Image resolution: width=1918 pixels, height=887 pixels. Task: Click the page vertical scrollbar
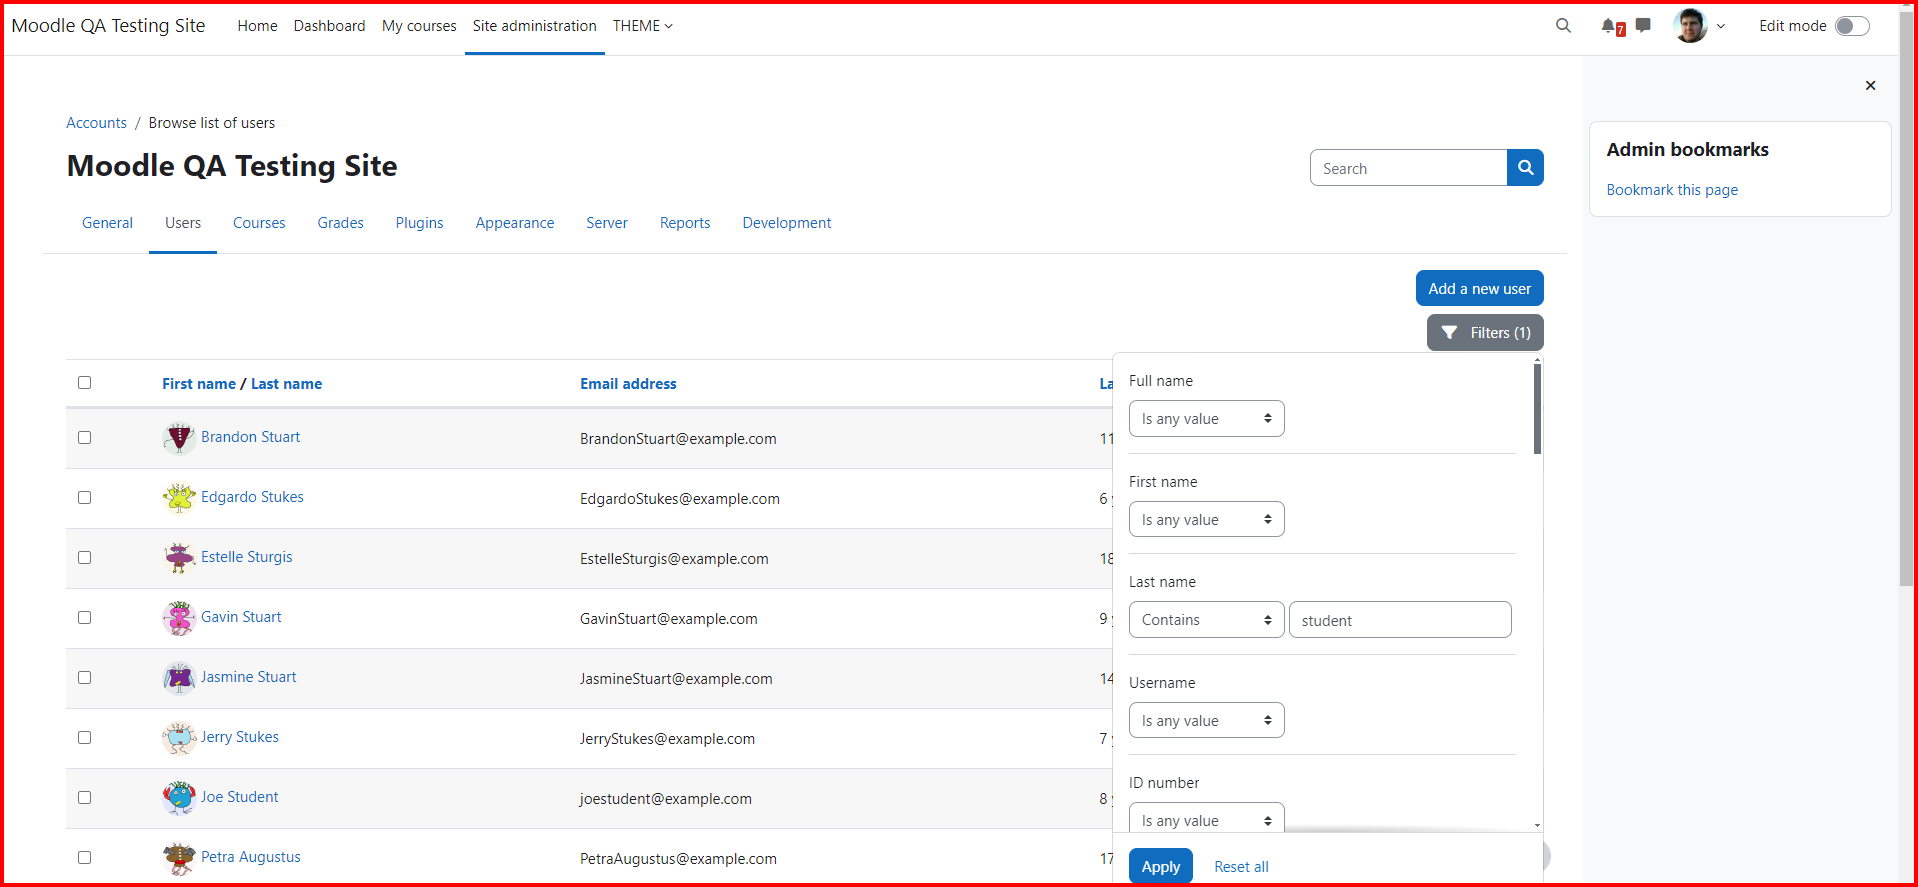tap(1906, 300)
